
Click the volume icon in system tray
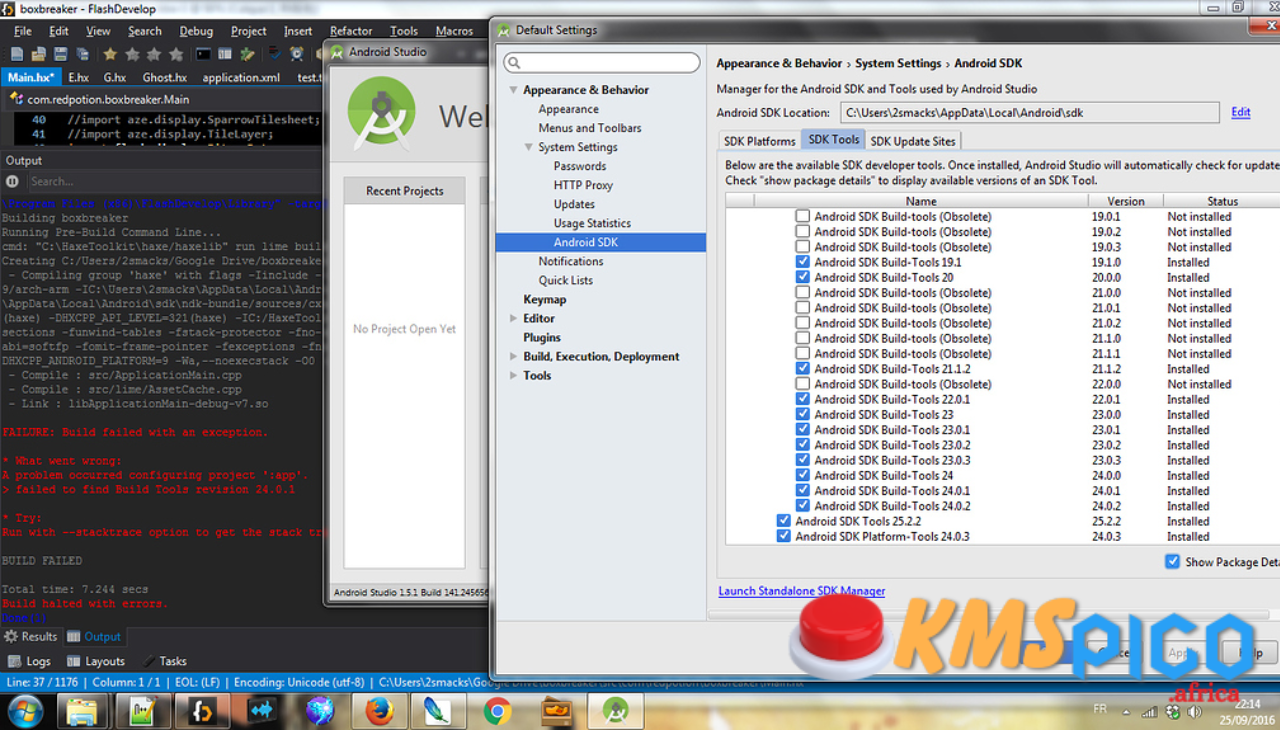1193,712
